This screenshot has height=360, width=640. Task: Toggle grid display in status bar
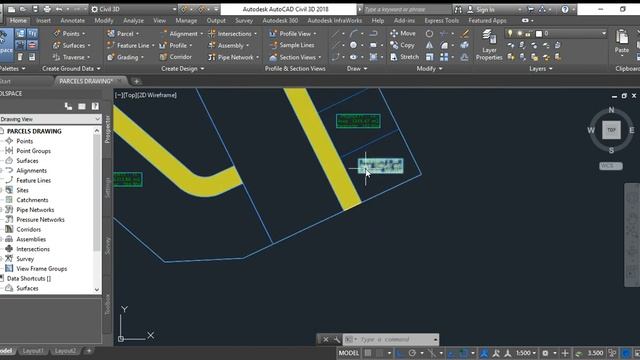[368, 353]
